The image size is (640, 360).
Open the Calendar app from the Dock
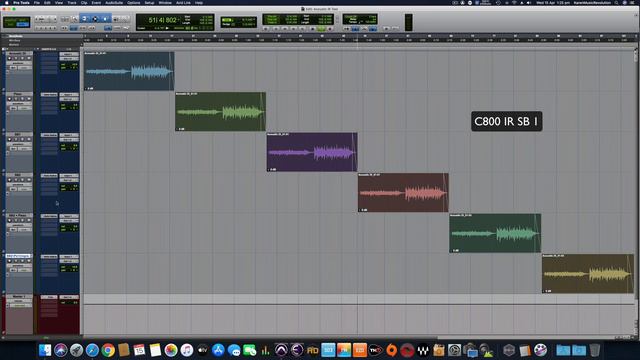coord(139,350)
